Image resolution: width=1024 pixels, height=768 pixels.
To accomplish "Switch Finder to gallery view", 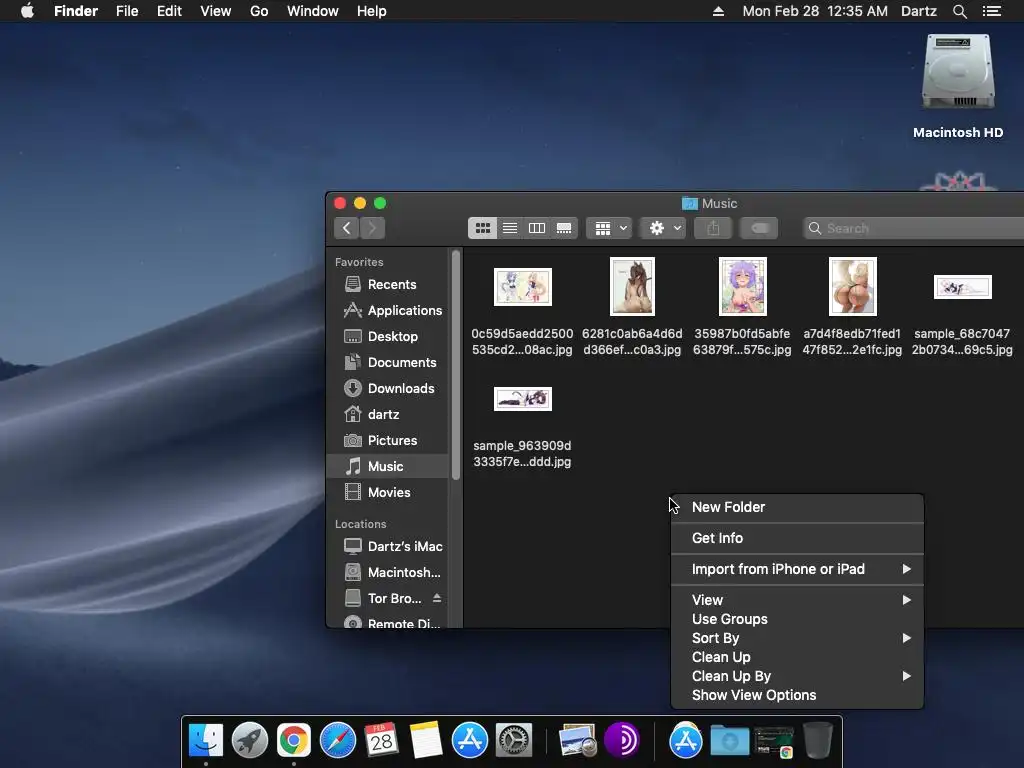I will [x=564, y=228].
